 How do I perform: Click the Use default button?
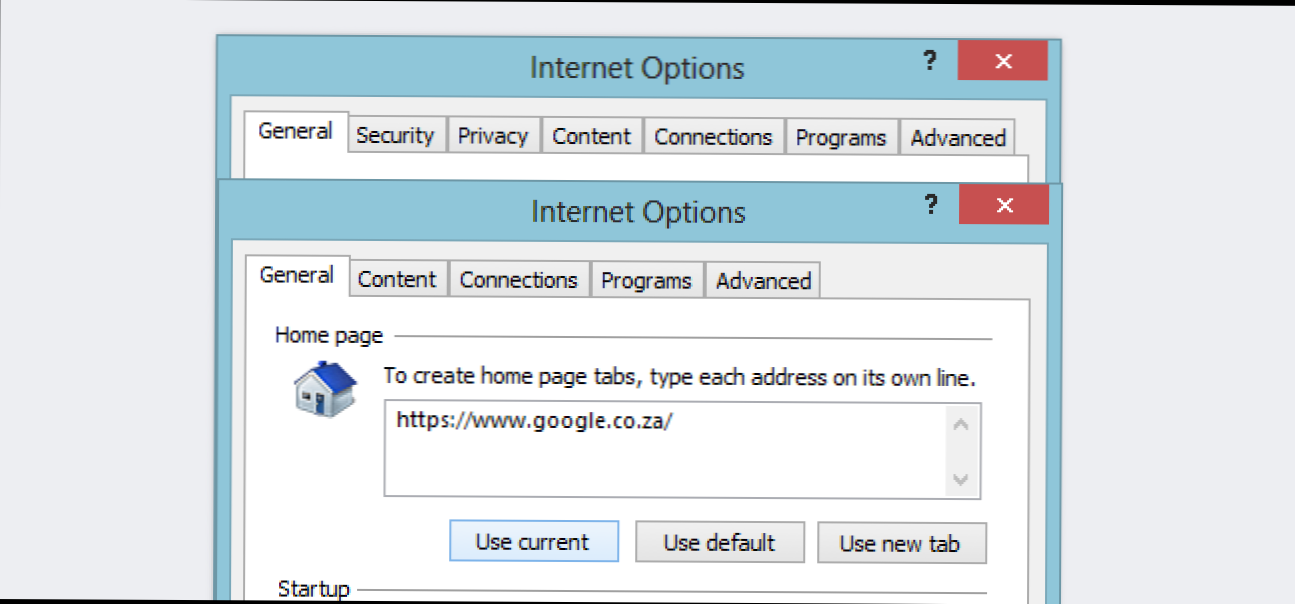click(719, 543)
